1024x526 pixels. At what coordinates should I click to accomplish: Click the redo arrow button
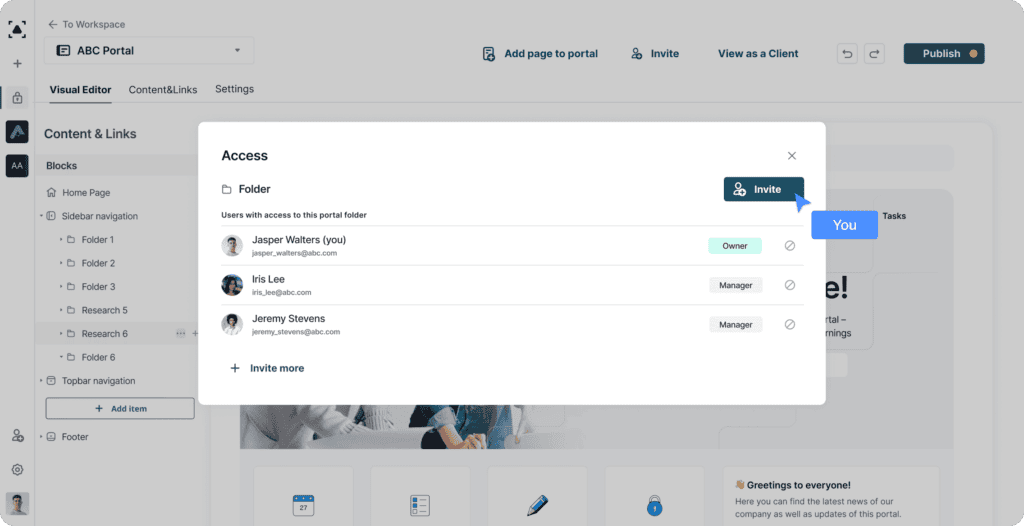coord(874,54)
